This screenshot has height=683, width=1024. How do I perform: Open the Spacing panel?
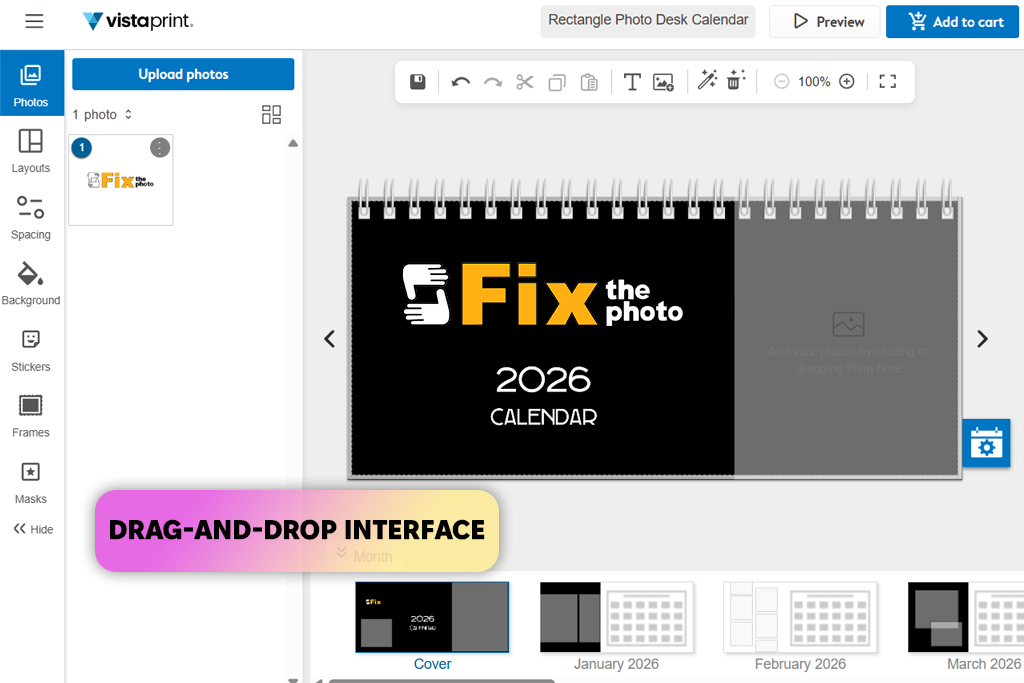31,217
